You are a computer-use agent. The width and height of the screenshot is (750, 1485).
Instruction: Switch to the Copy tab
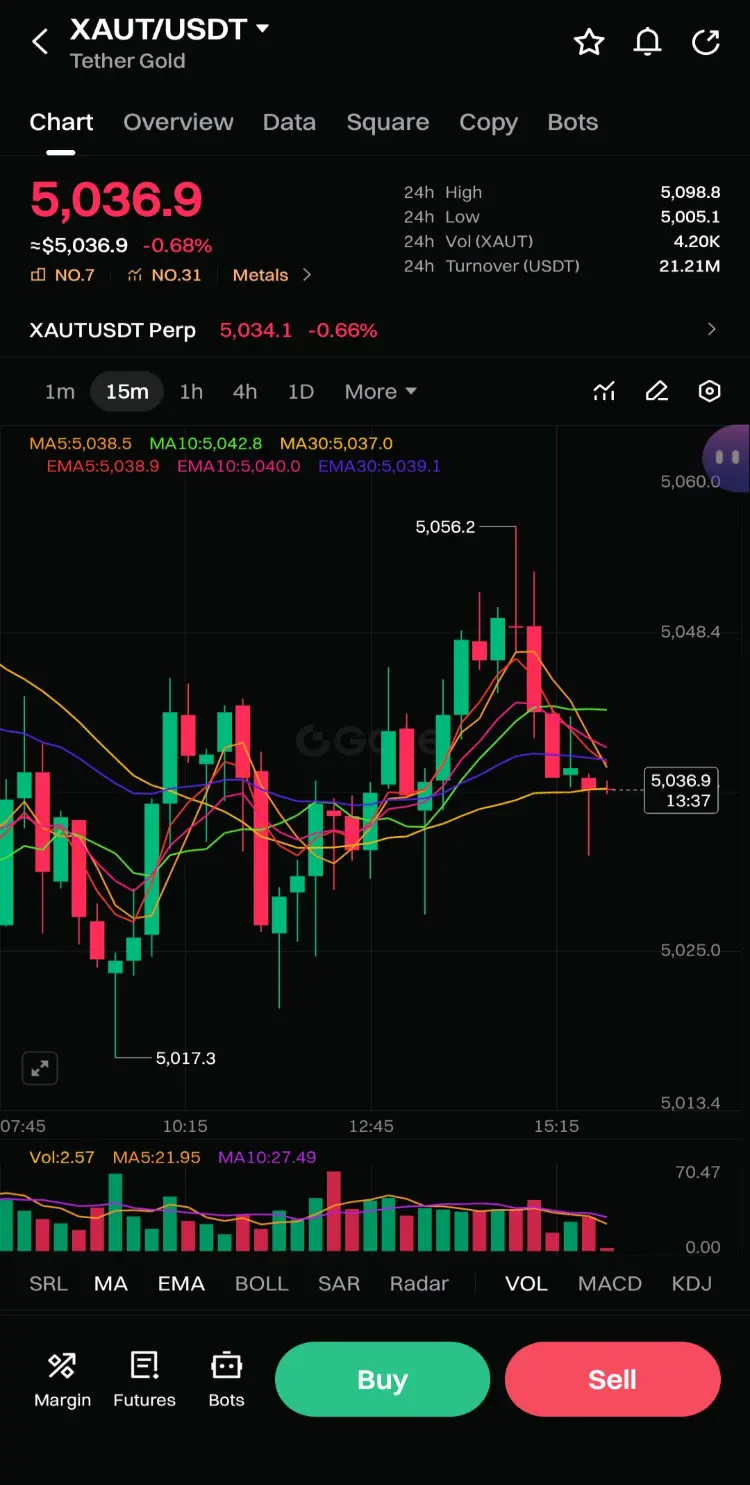pyautogui.click(x=488, y=122)
